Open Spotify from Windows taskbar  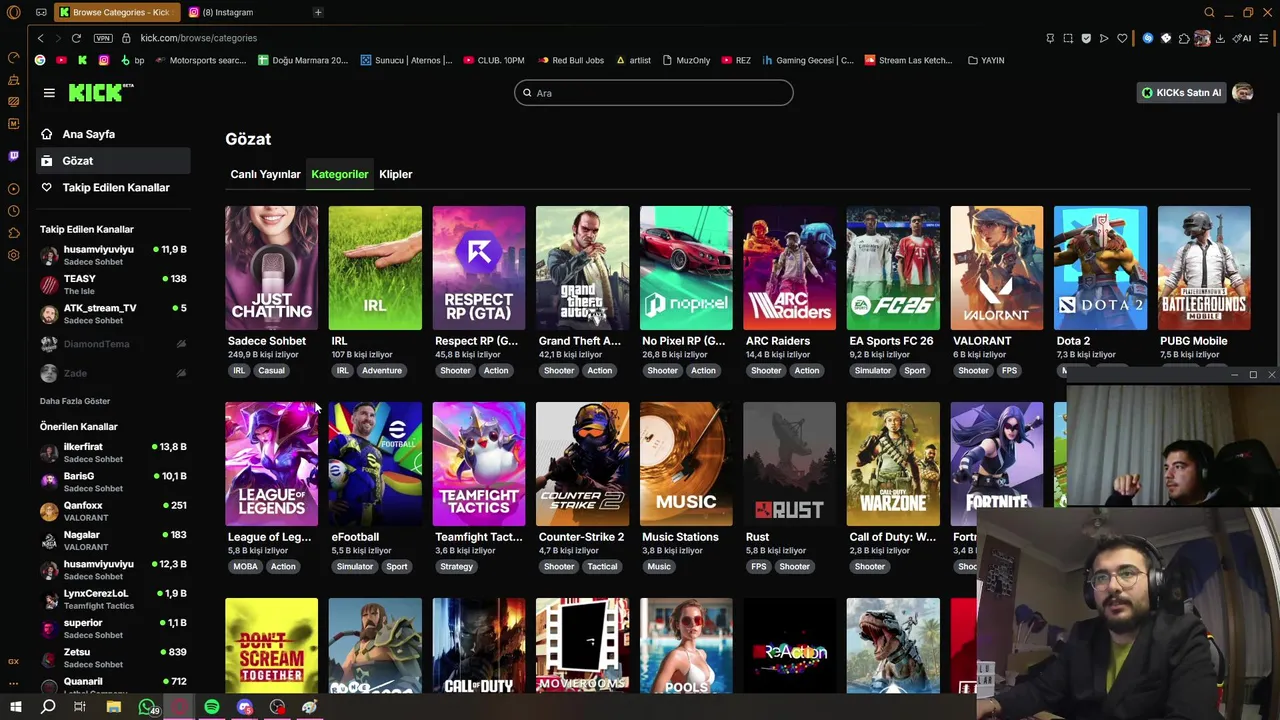tap(212, 707)
